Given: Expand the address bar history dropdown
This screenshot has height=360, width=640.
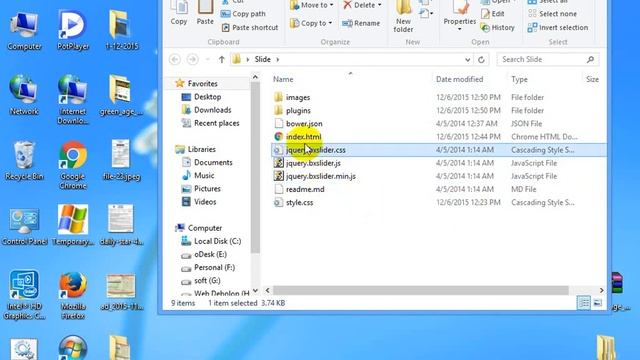Looking at the screenshot, I should click(x=467, y=60).
